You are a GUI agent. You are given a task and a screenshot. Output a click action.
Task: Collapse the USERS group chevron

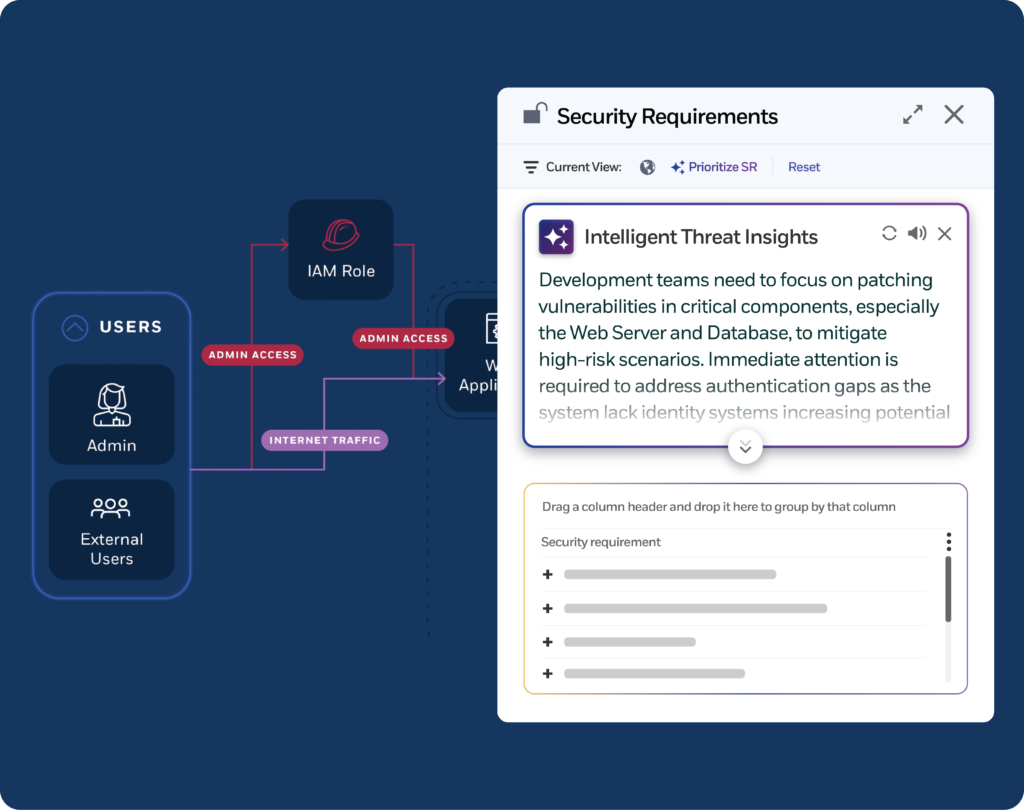[75, 327]
